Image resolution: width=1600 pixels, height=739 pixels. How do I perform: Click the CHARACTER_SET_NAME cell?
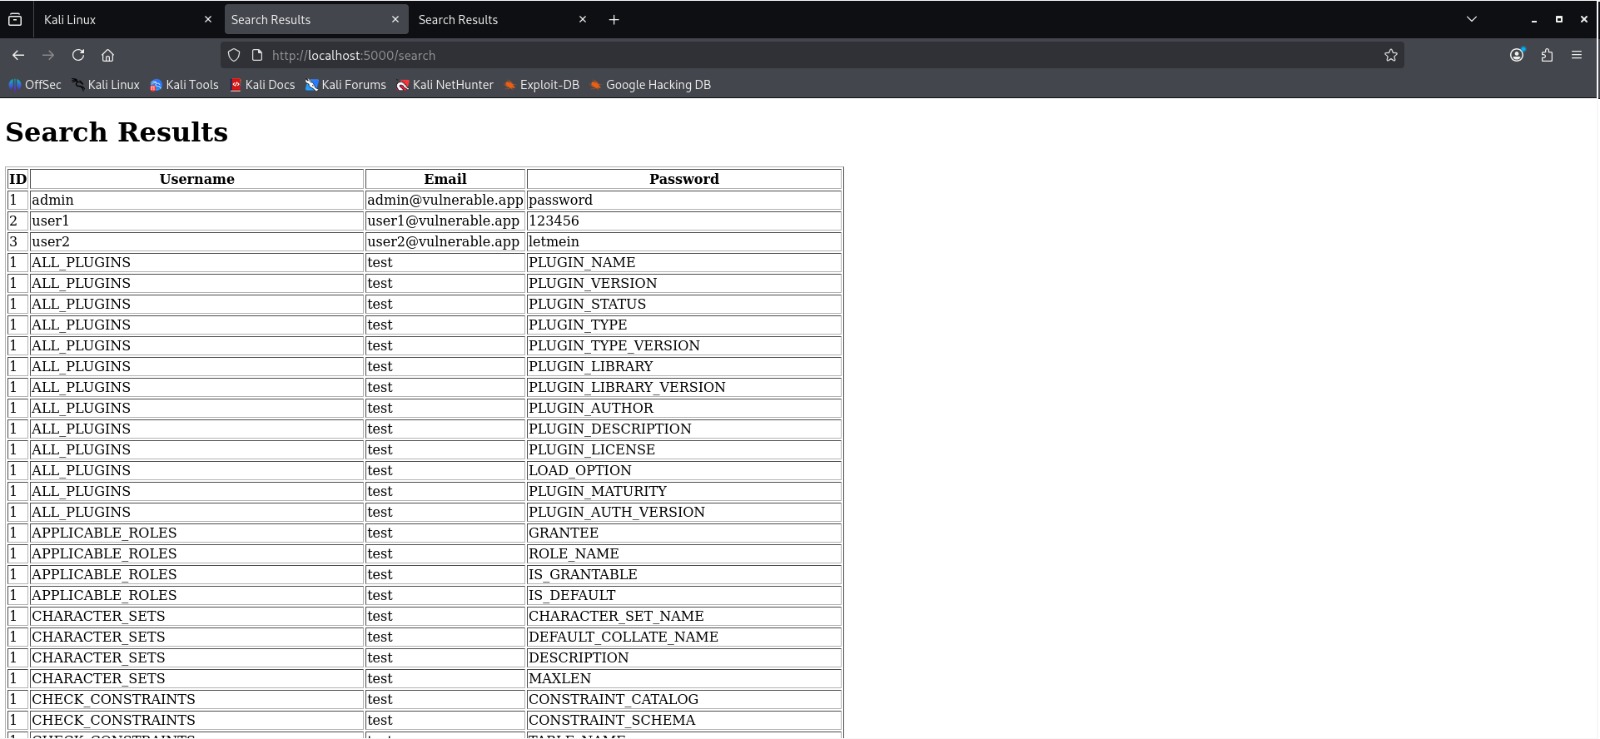pyautogui.click(x=684, y=616)
